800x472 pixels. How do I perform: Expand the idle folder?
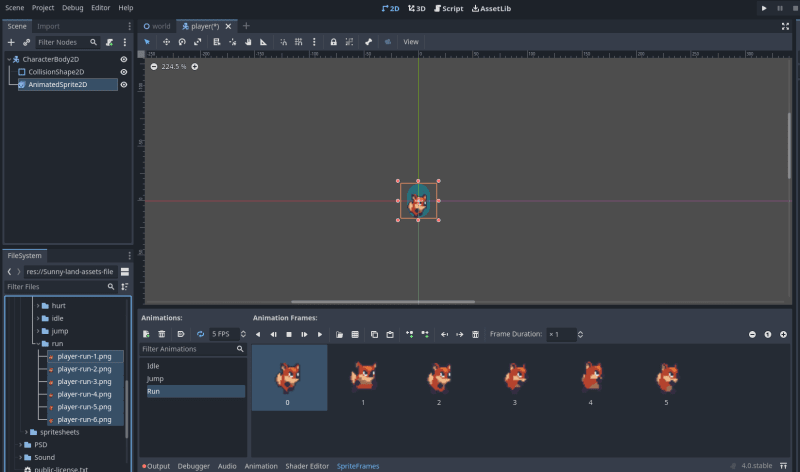pos(38,318)
